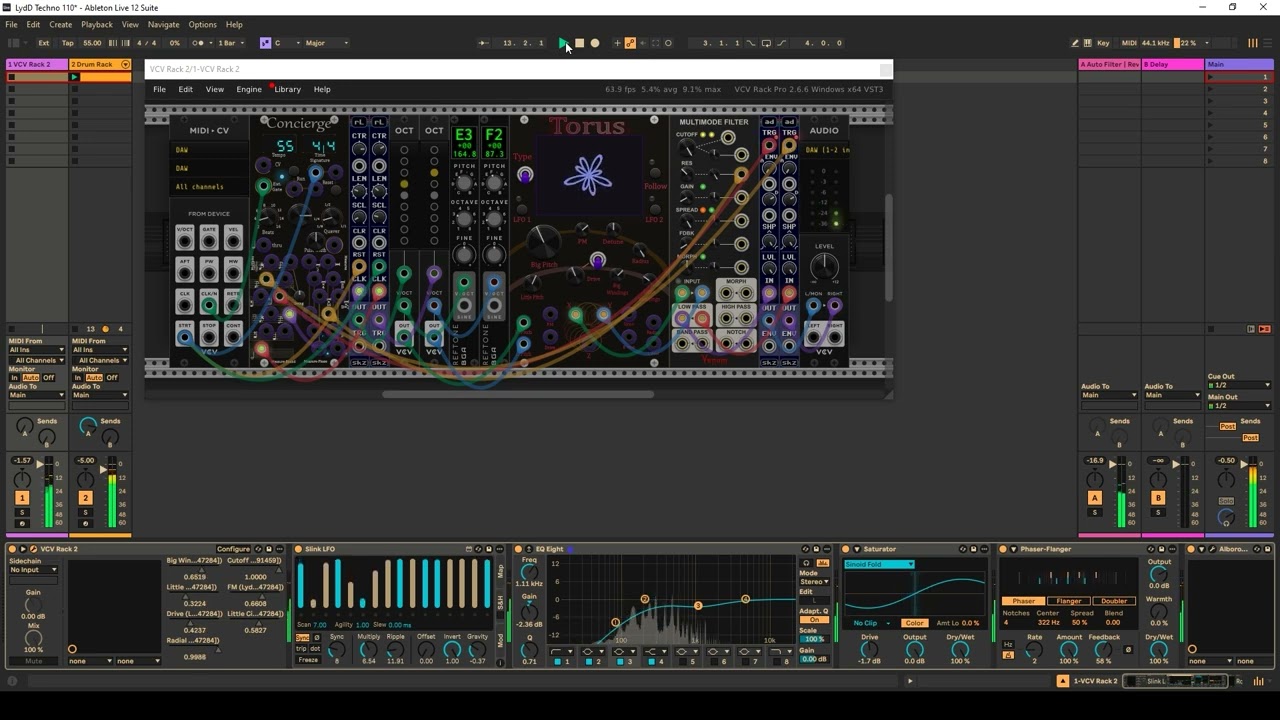1280x720 pixels.
Task: Click the EQ Eight headphone audition icon
Action: (806, 563)
